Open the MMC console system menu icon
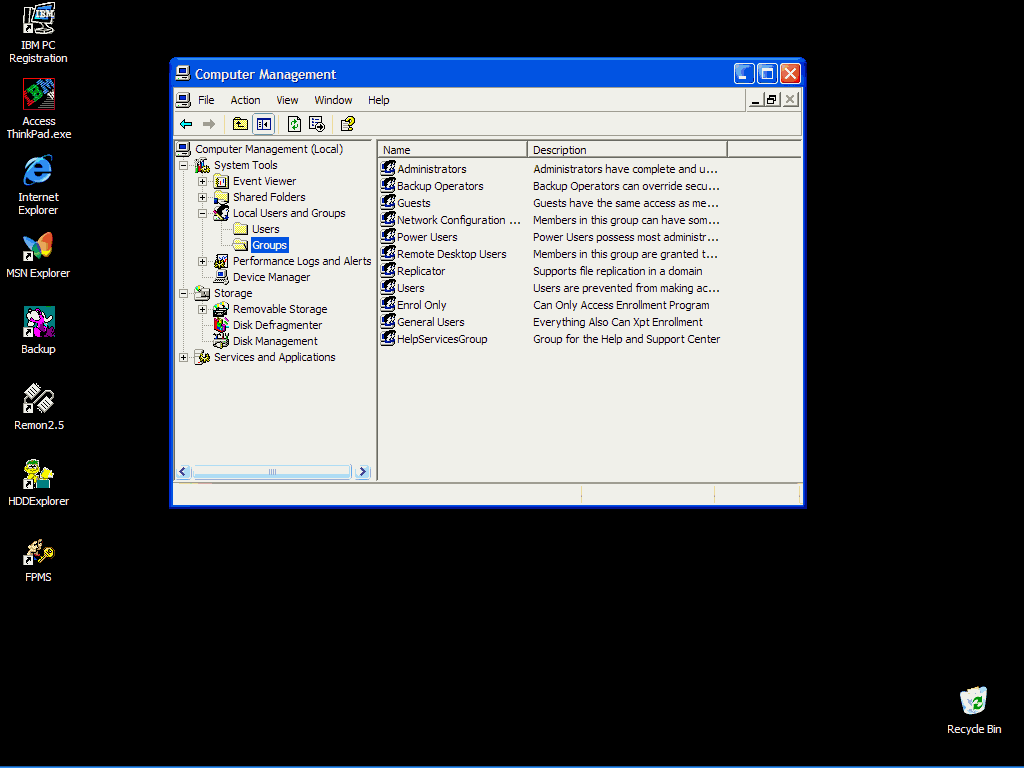The width and height of the screenshot is (1024, 768). pos(184,100)
